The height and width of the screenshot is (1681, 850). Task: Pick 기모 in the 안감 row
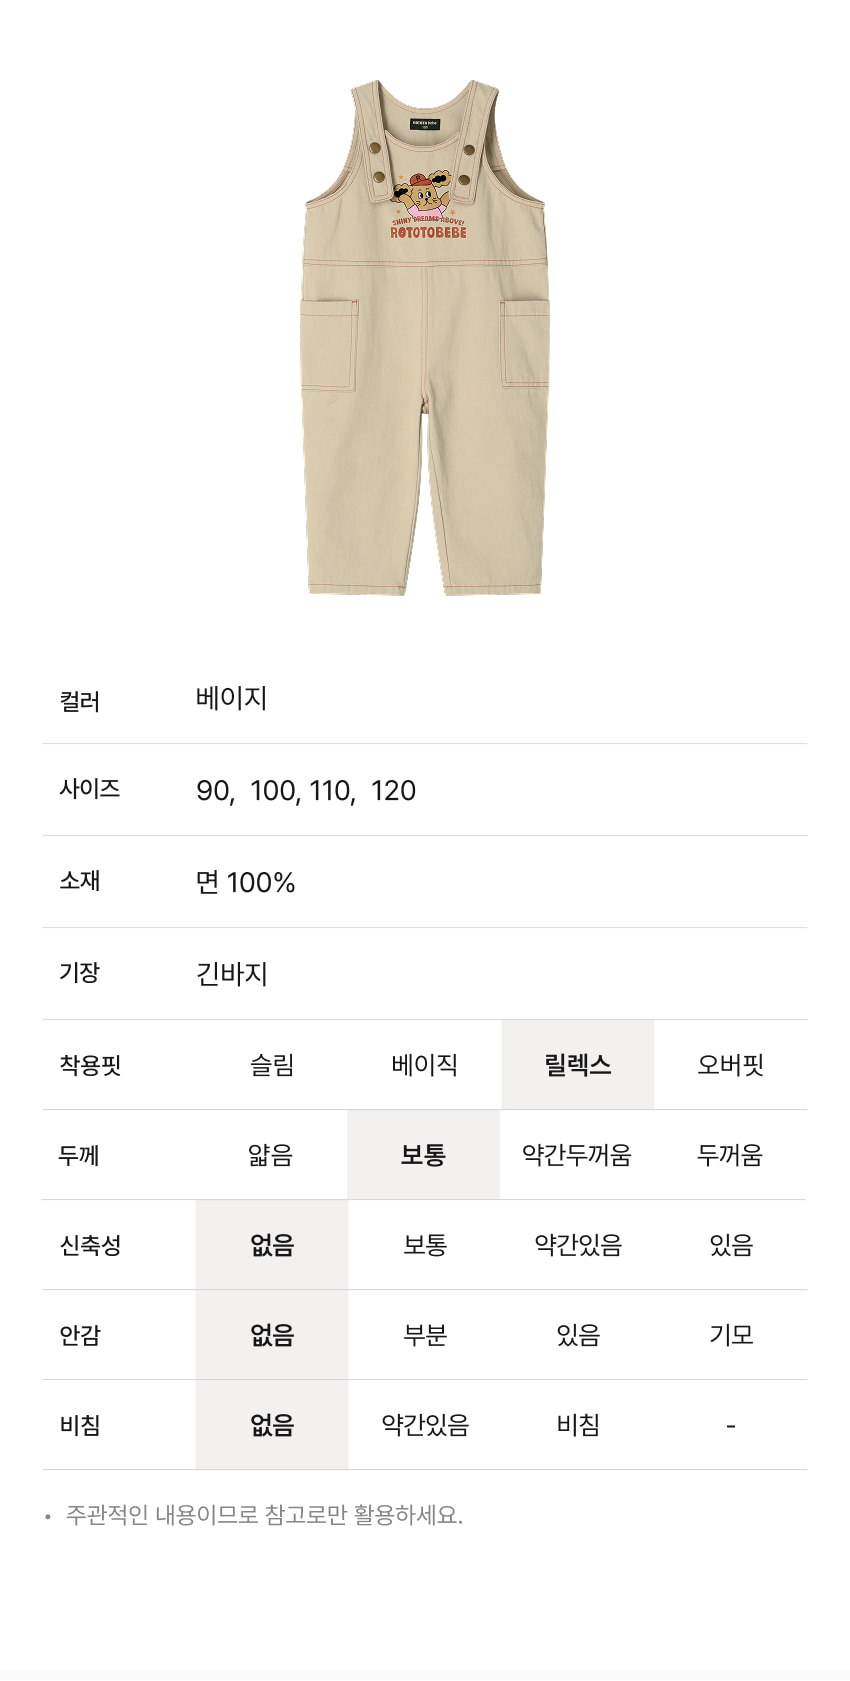coord(731,1335)
